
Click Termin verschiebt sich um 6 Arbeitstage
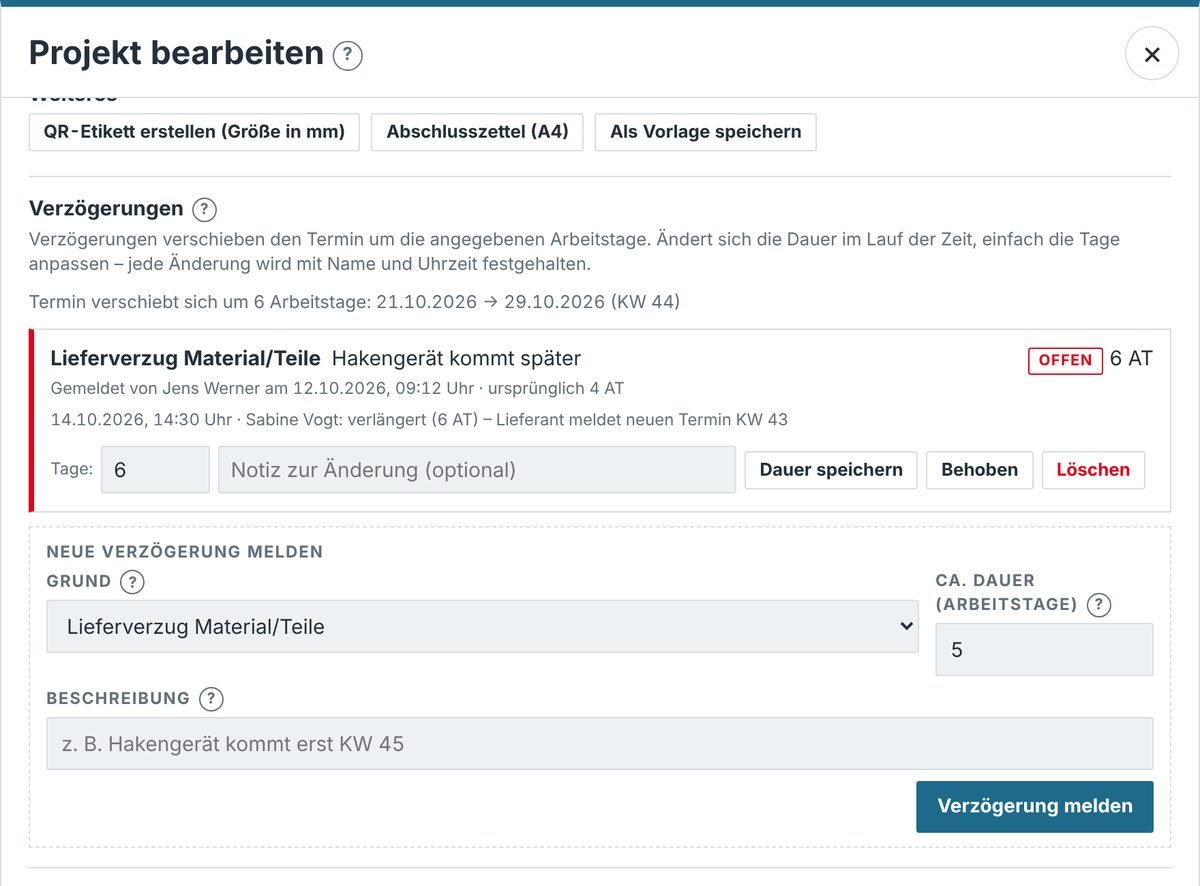[354, 302]
